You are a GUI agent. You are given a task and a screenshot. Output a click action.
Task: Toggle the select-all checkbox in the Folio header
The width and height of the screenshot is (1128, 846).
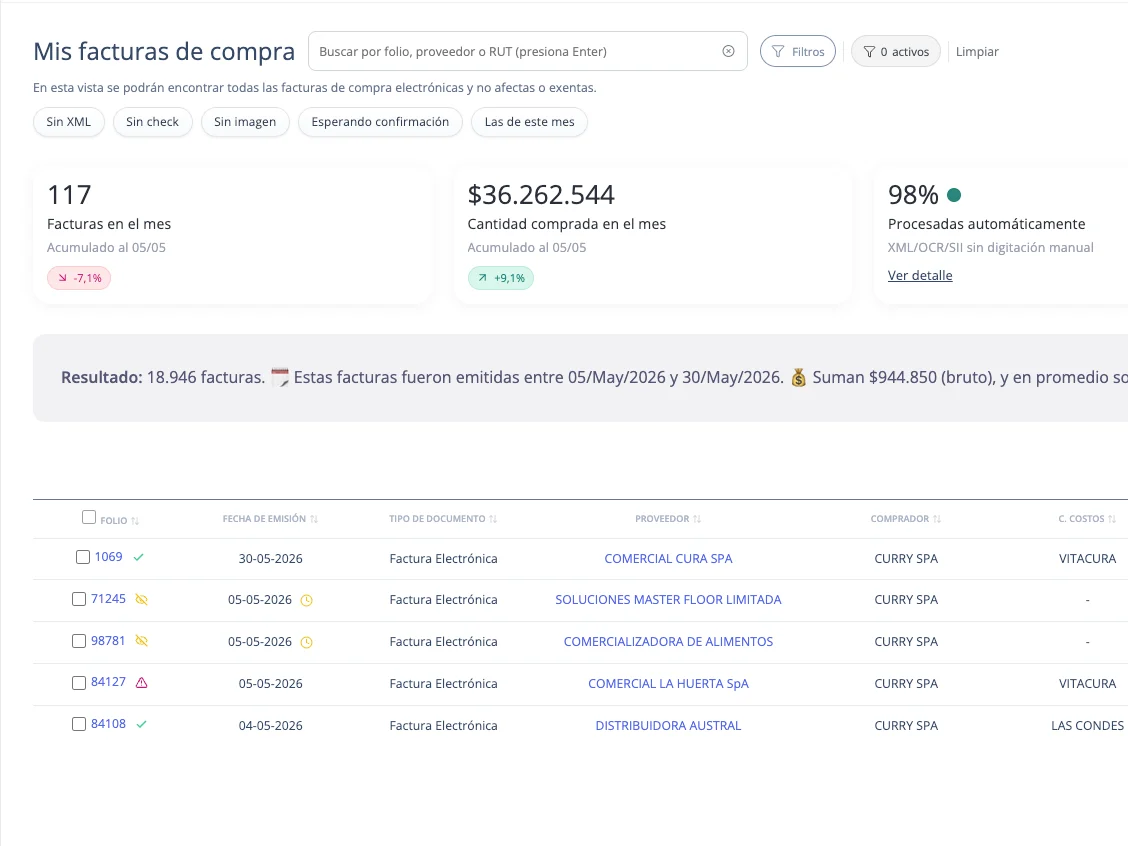click(88, 517)
